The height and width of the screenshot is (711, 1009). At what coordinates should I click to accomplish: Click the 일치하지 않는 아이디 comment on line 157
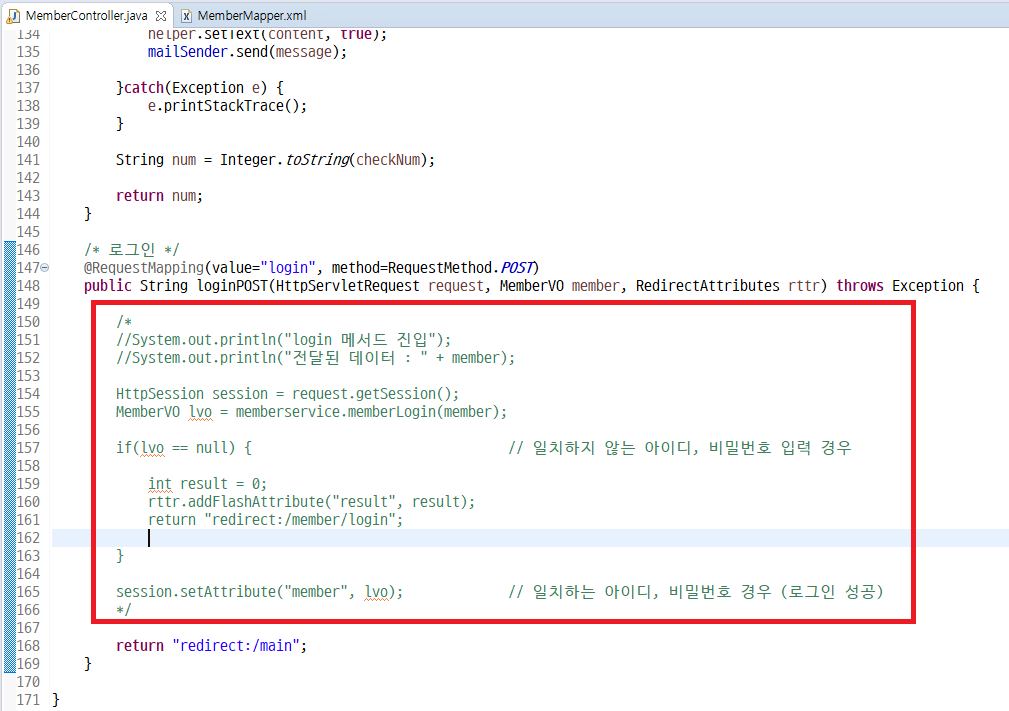[x=680, y=448]
